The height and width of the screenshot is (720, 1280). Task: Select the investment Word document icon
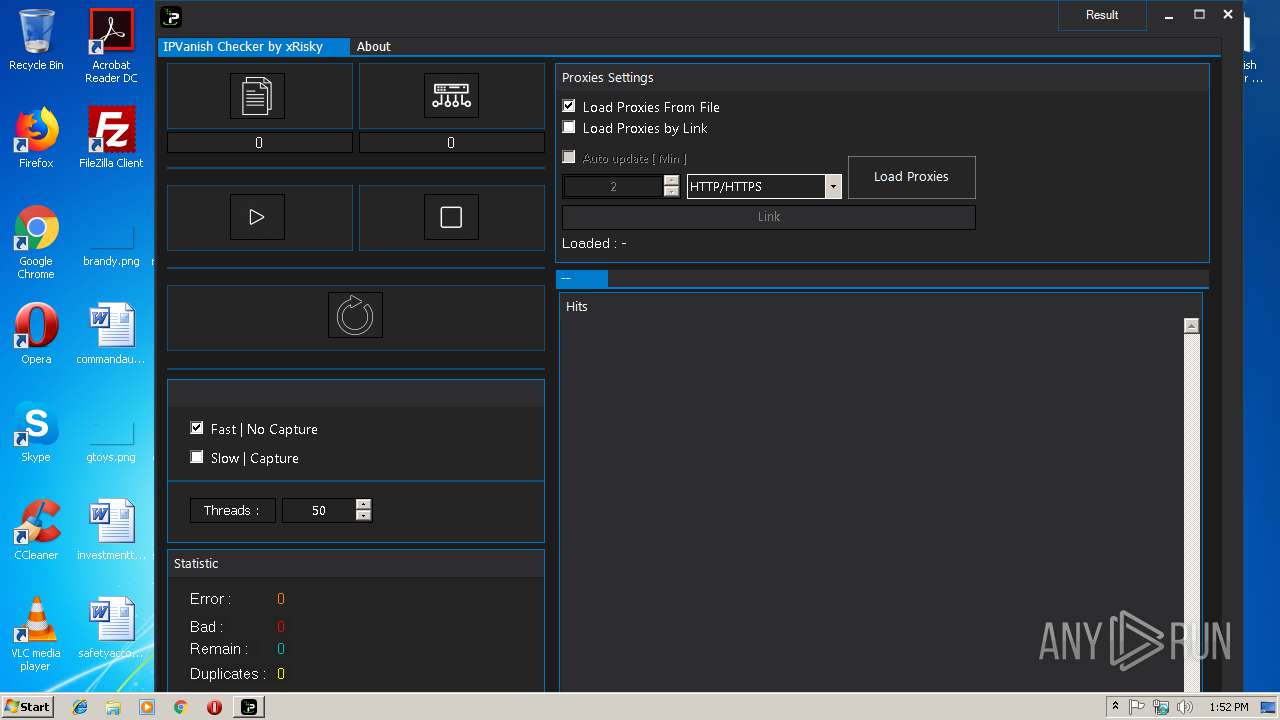[111, 529]
